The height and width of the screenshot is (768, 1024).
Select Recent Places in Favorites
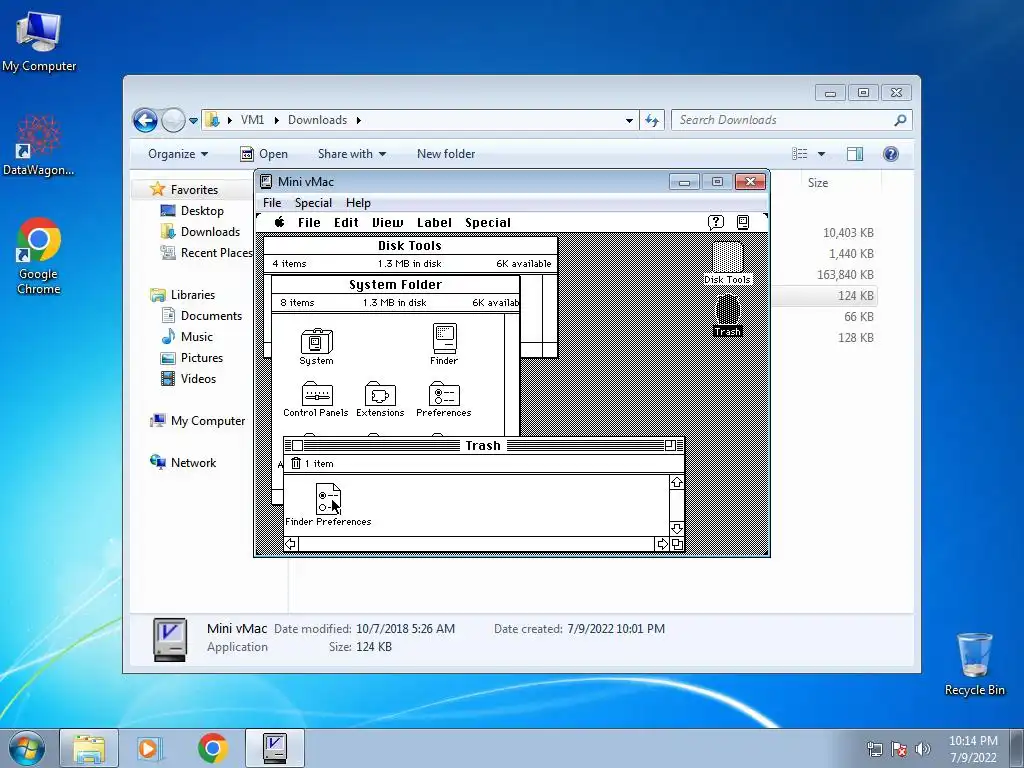point(206,253)
